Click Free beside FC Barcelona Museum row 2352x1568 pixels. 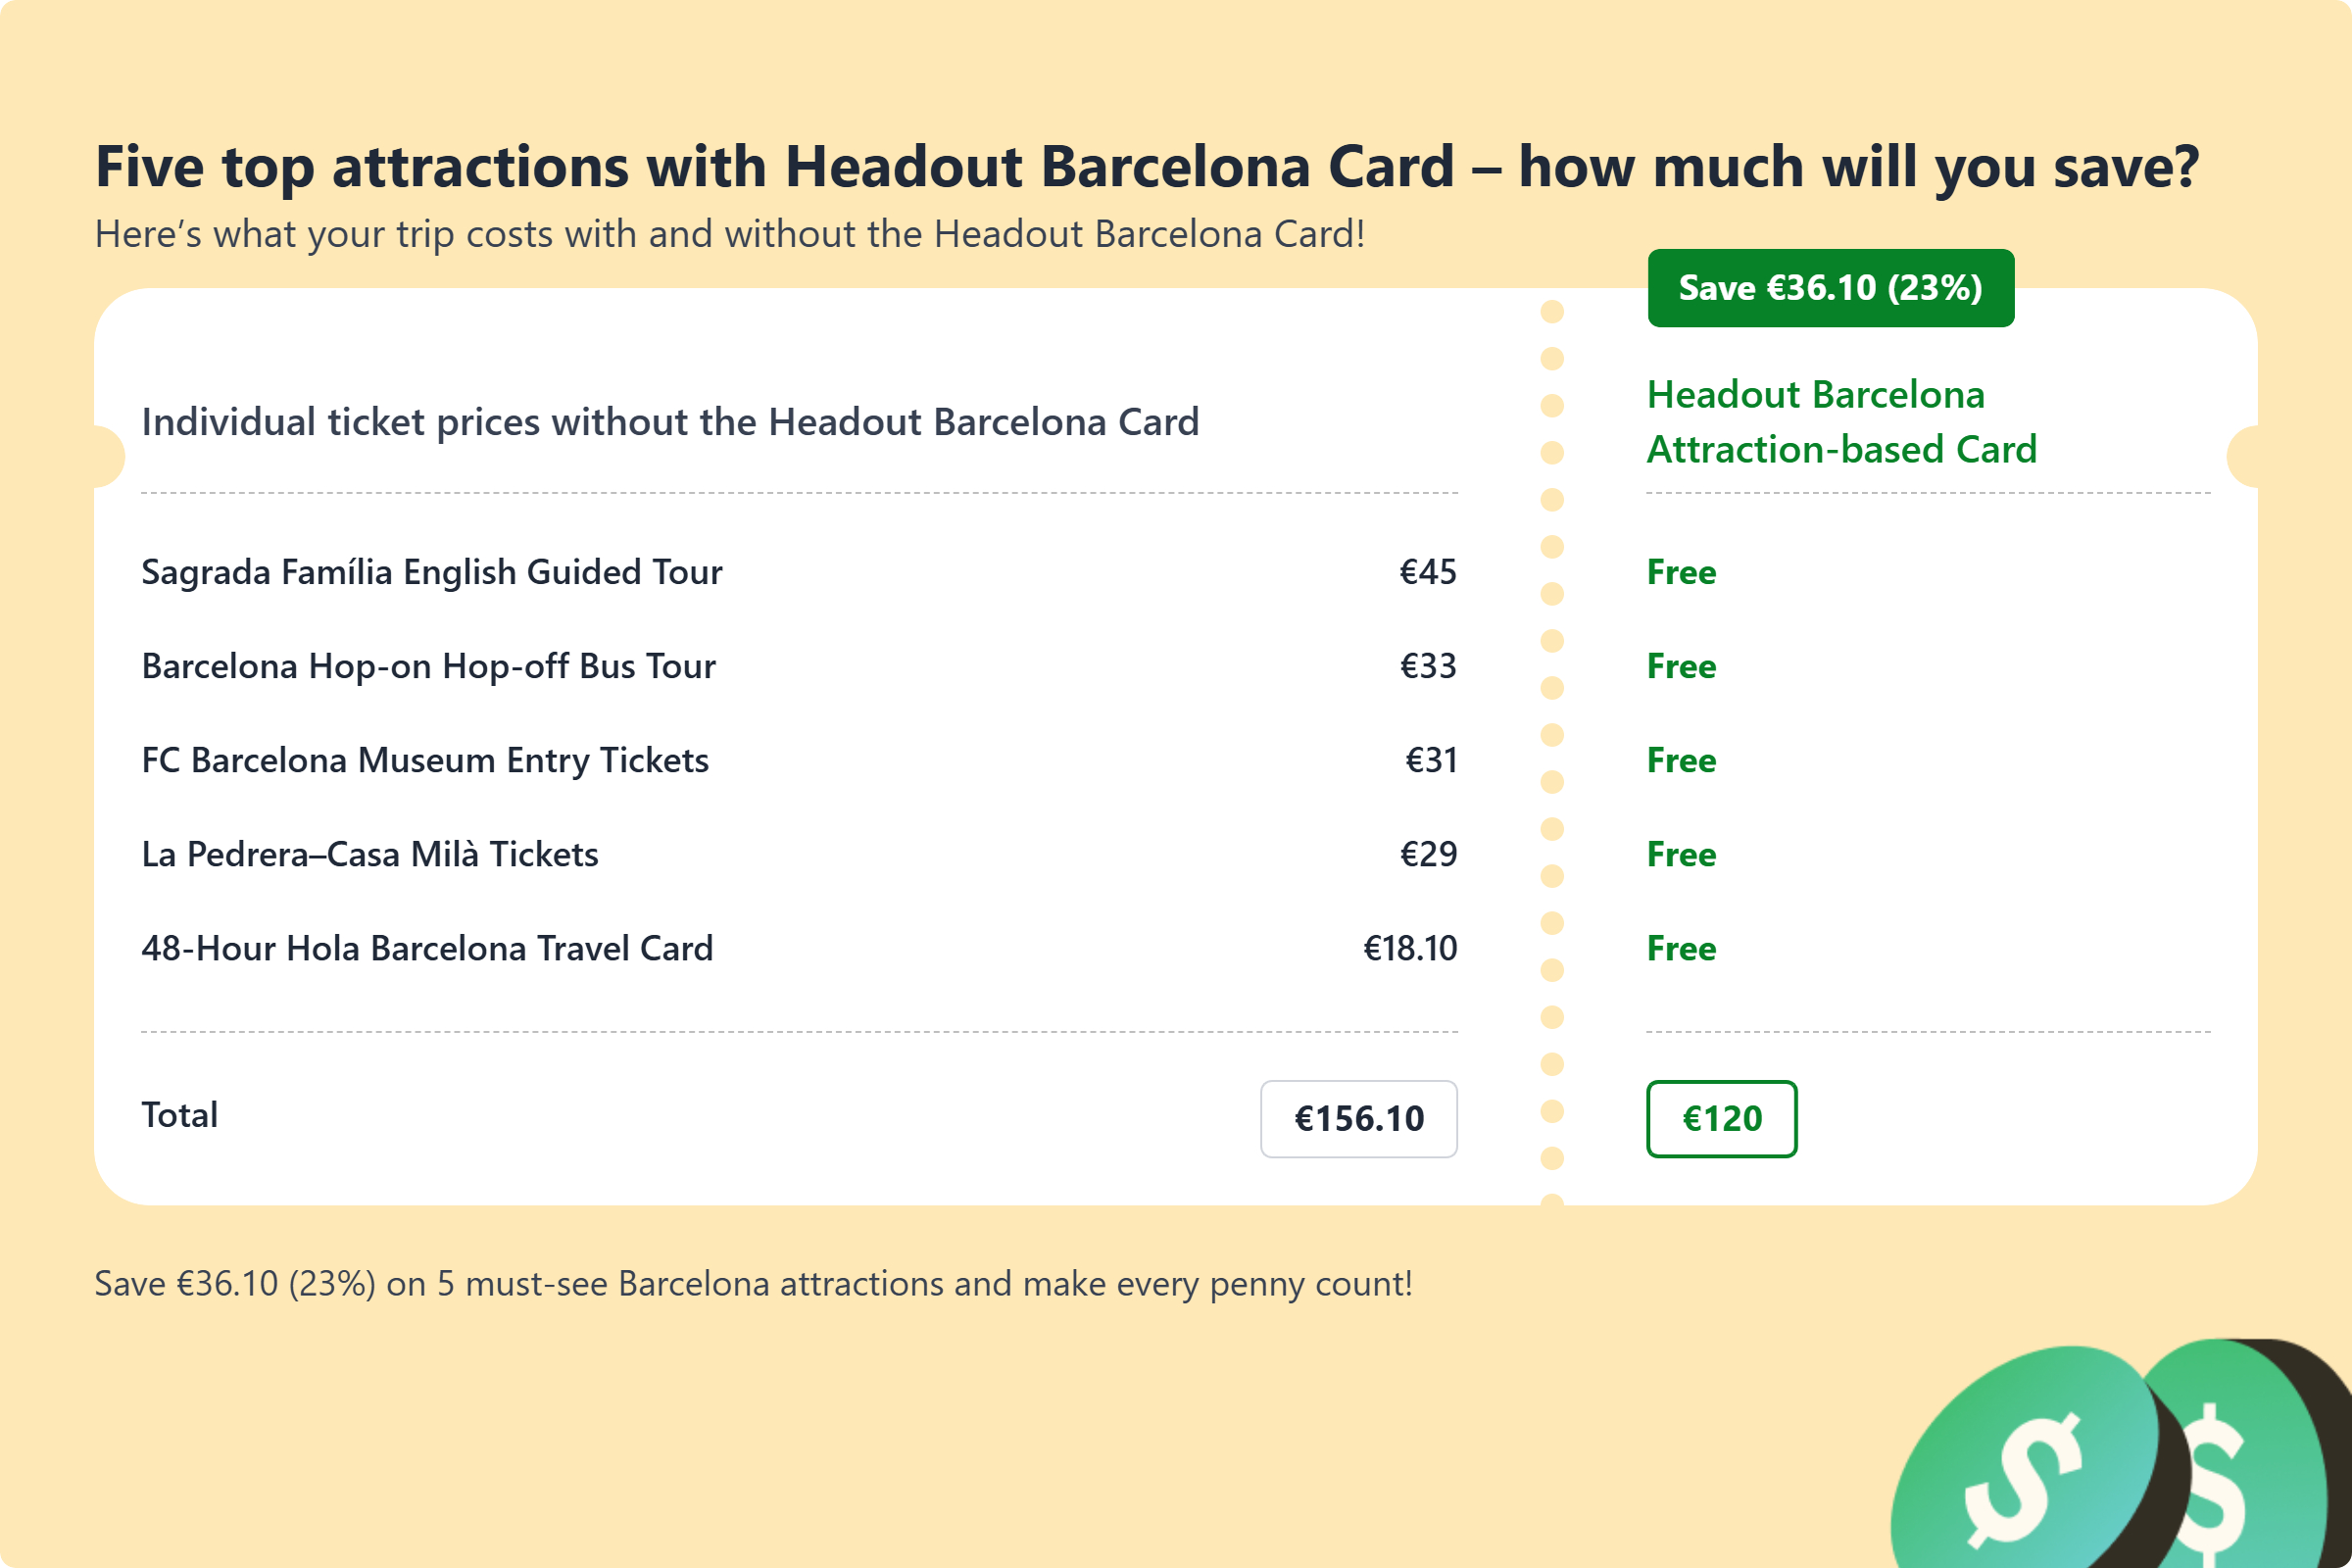[1681, 760]
